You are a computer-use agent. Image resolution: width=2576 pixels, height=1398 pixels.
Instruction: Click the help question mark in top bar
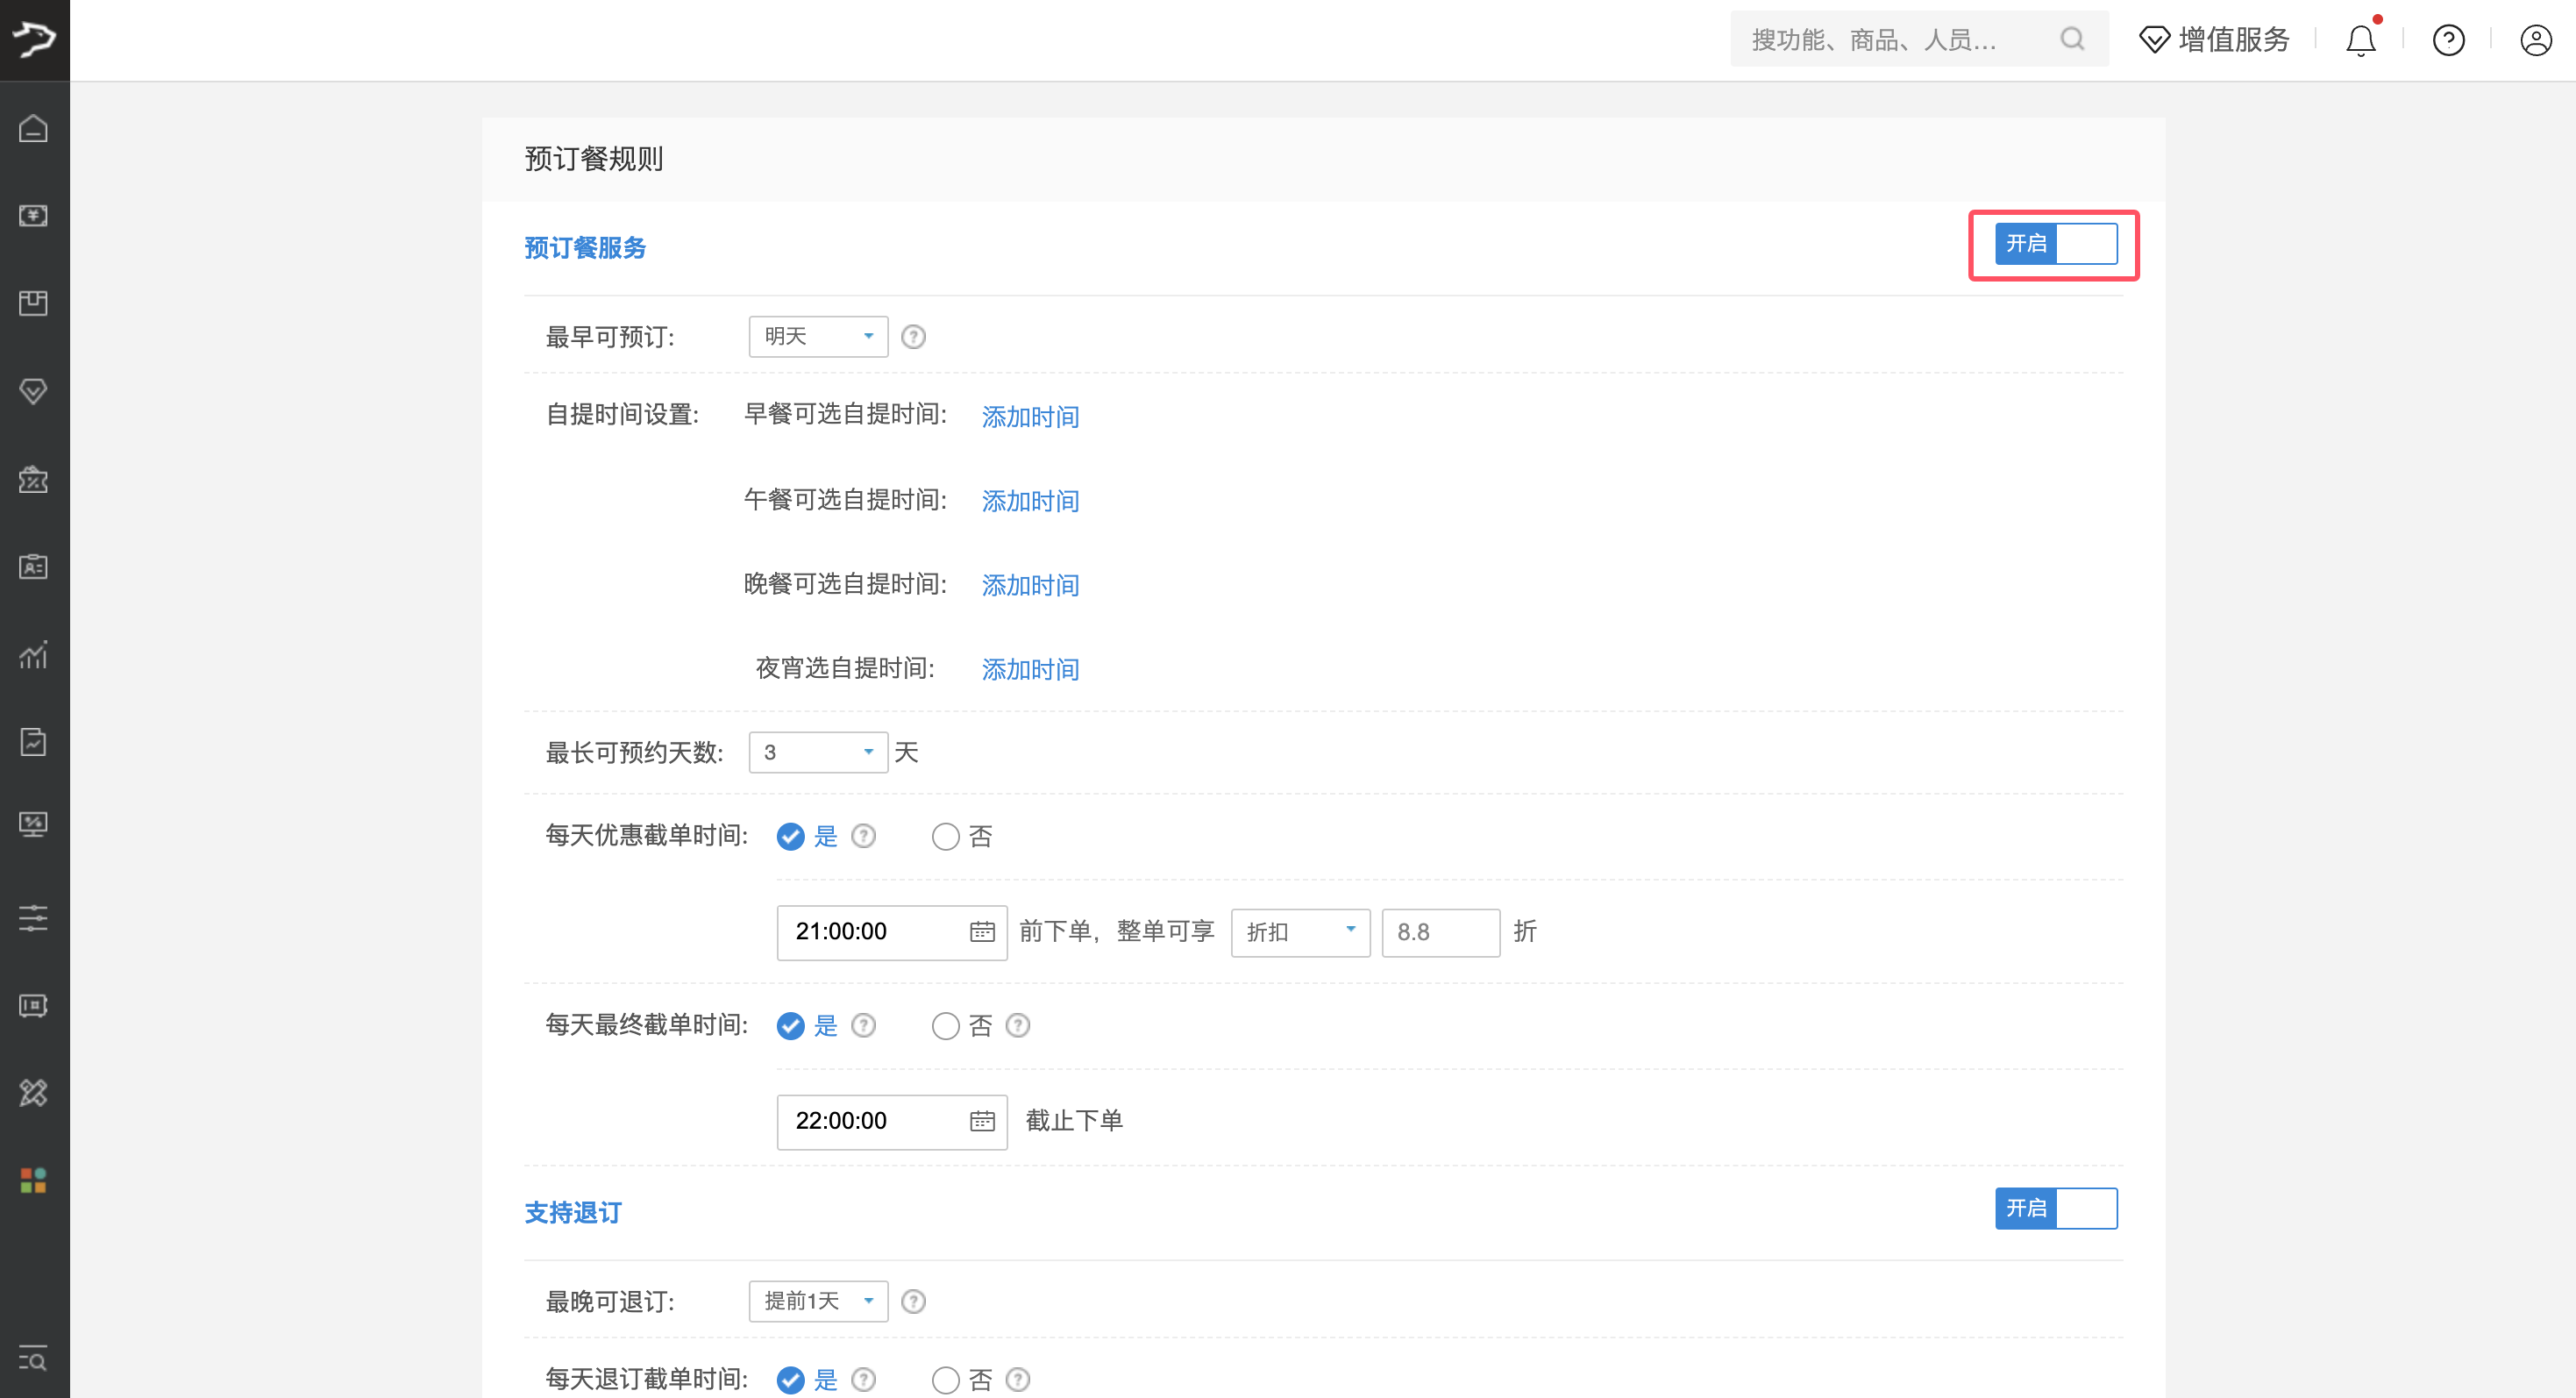pyautogui.click(x=2448, y=40)
